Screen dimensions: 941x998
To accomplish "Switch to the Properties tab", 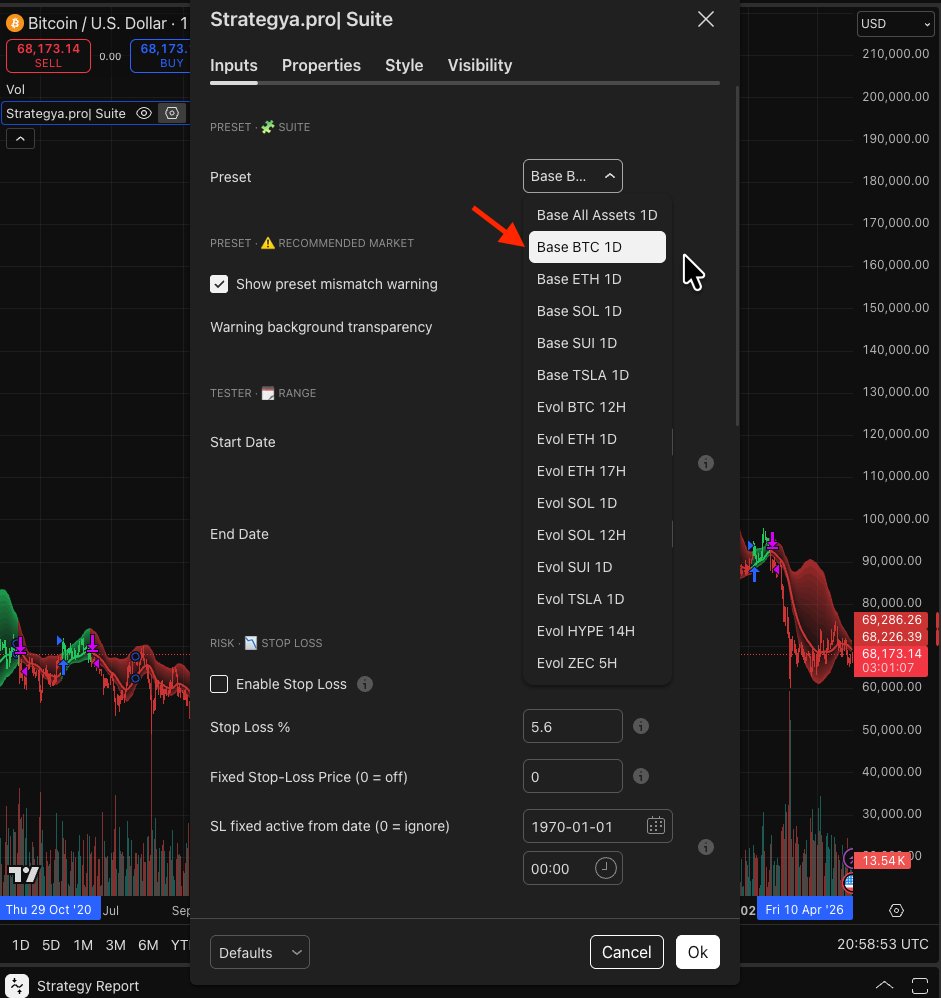I will [x=321, y=65].
